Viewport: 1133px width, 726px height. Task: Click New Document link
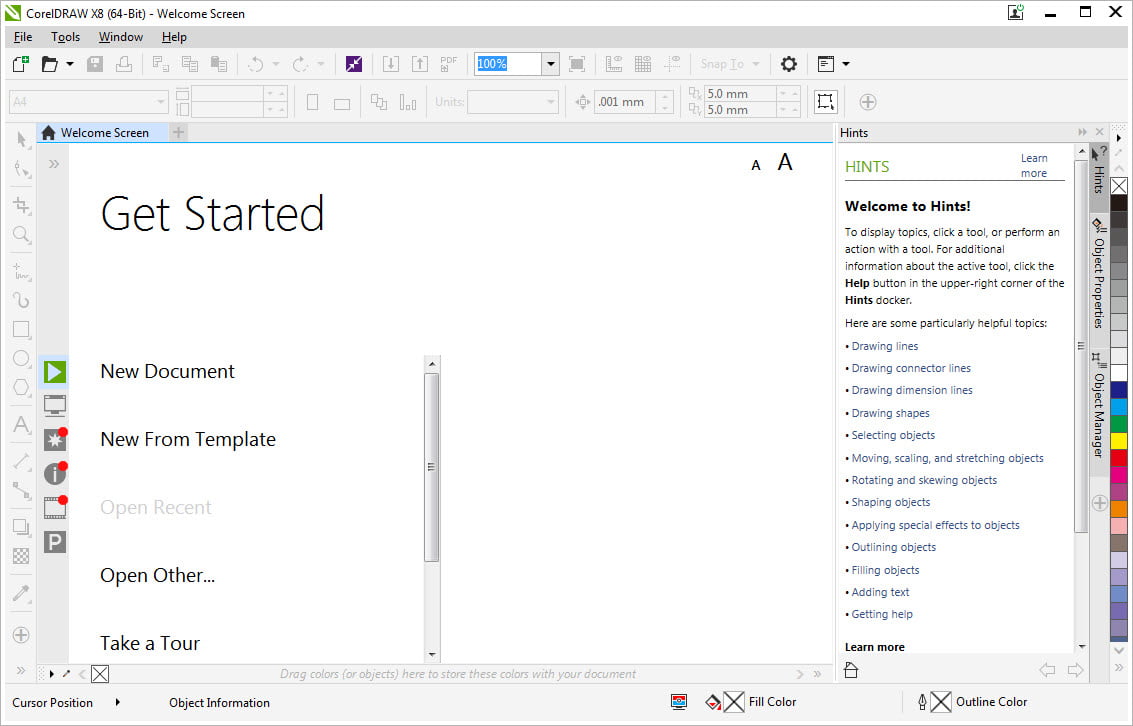tap(168, 371)
